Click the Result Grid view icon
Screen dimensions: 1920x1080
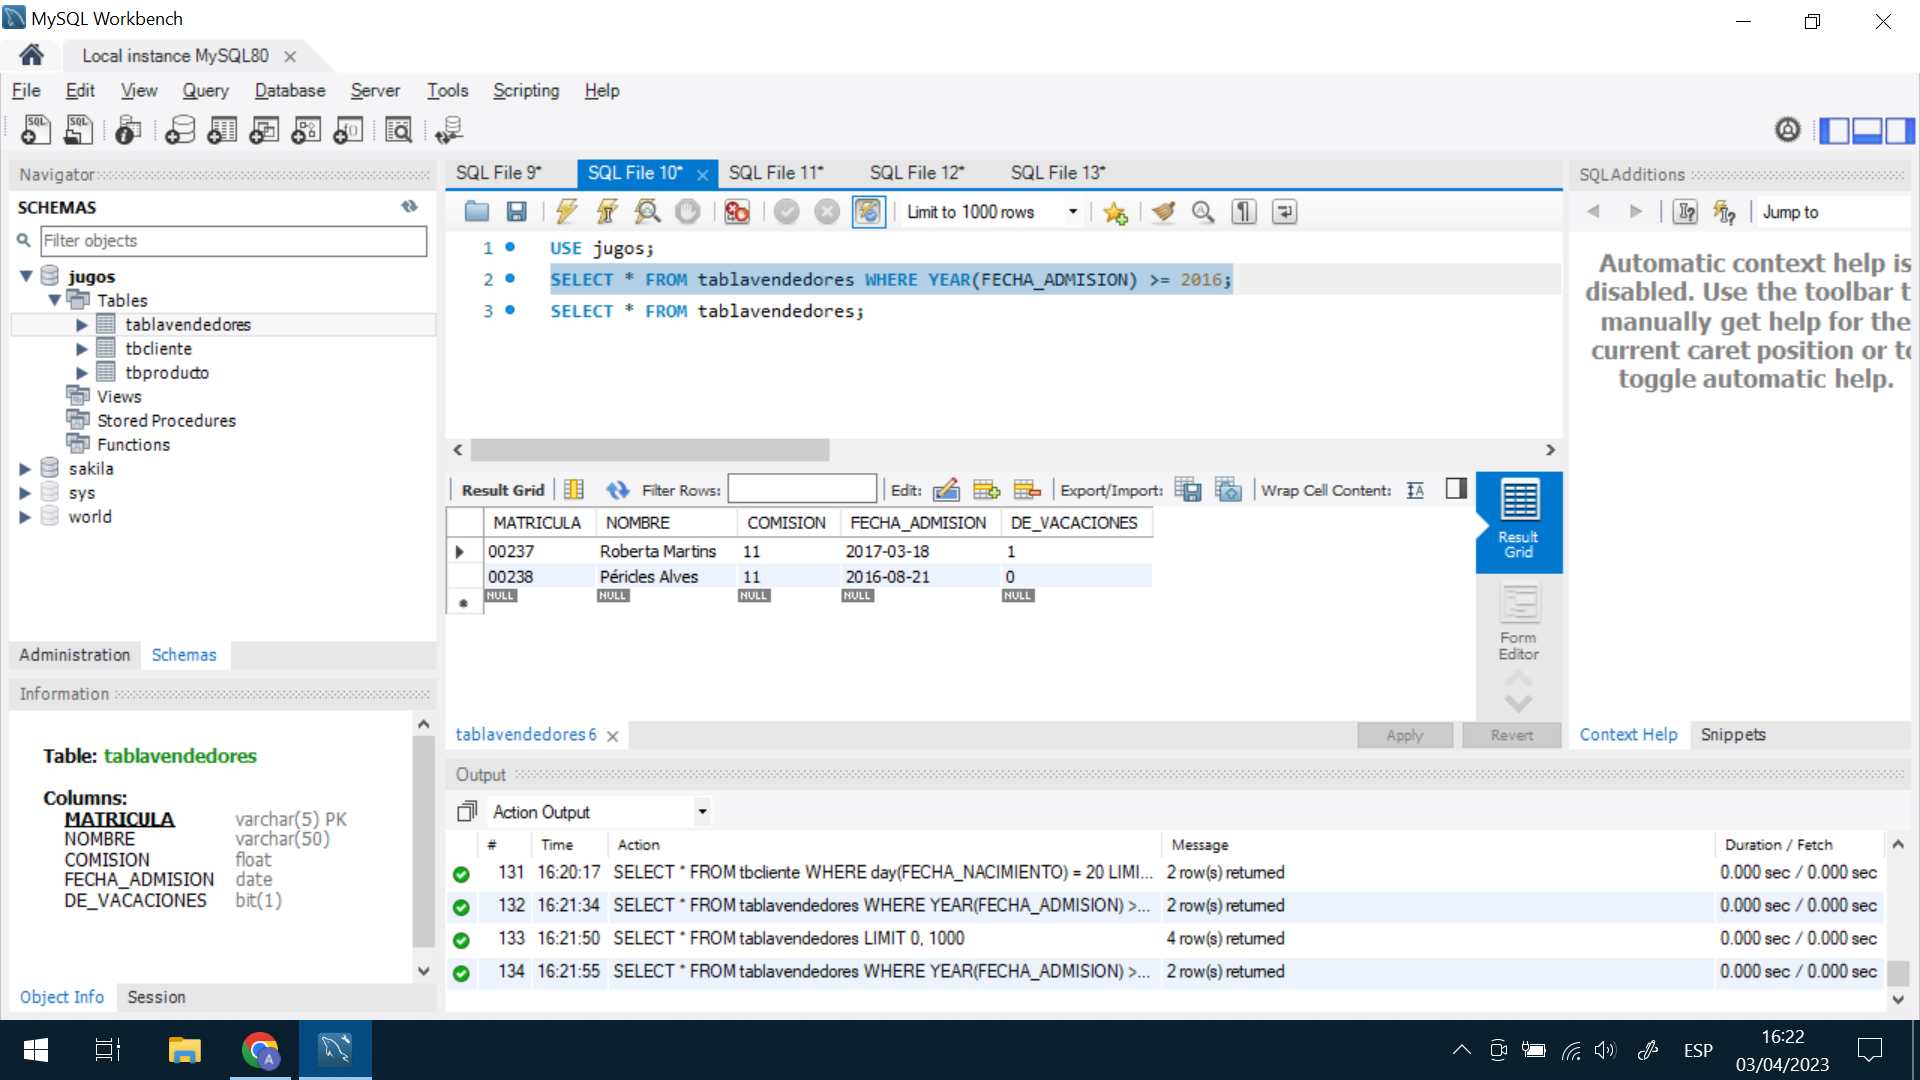[1519, 520]
